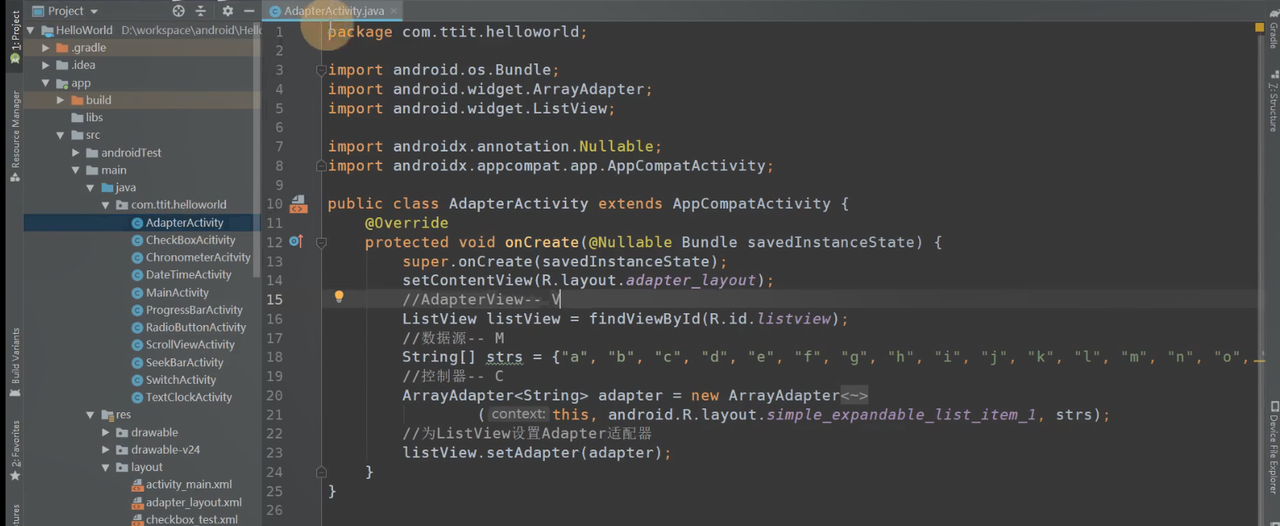Open the Resource Manager tool window
The height and width of the screenshot is (526, 1280).
pos(15,136)
